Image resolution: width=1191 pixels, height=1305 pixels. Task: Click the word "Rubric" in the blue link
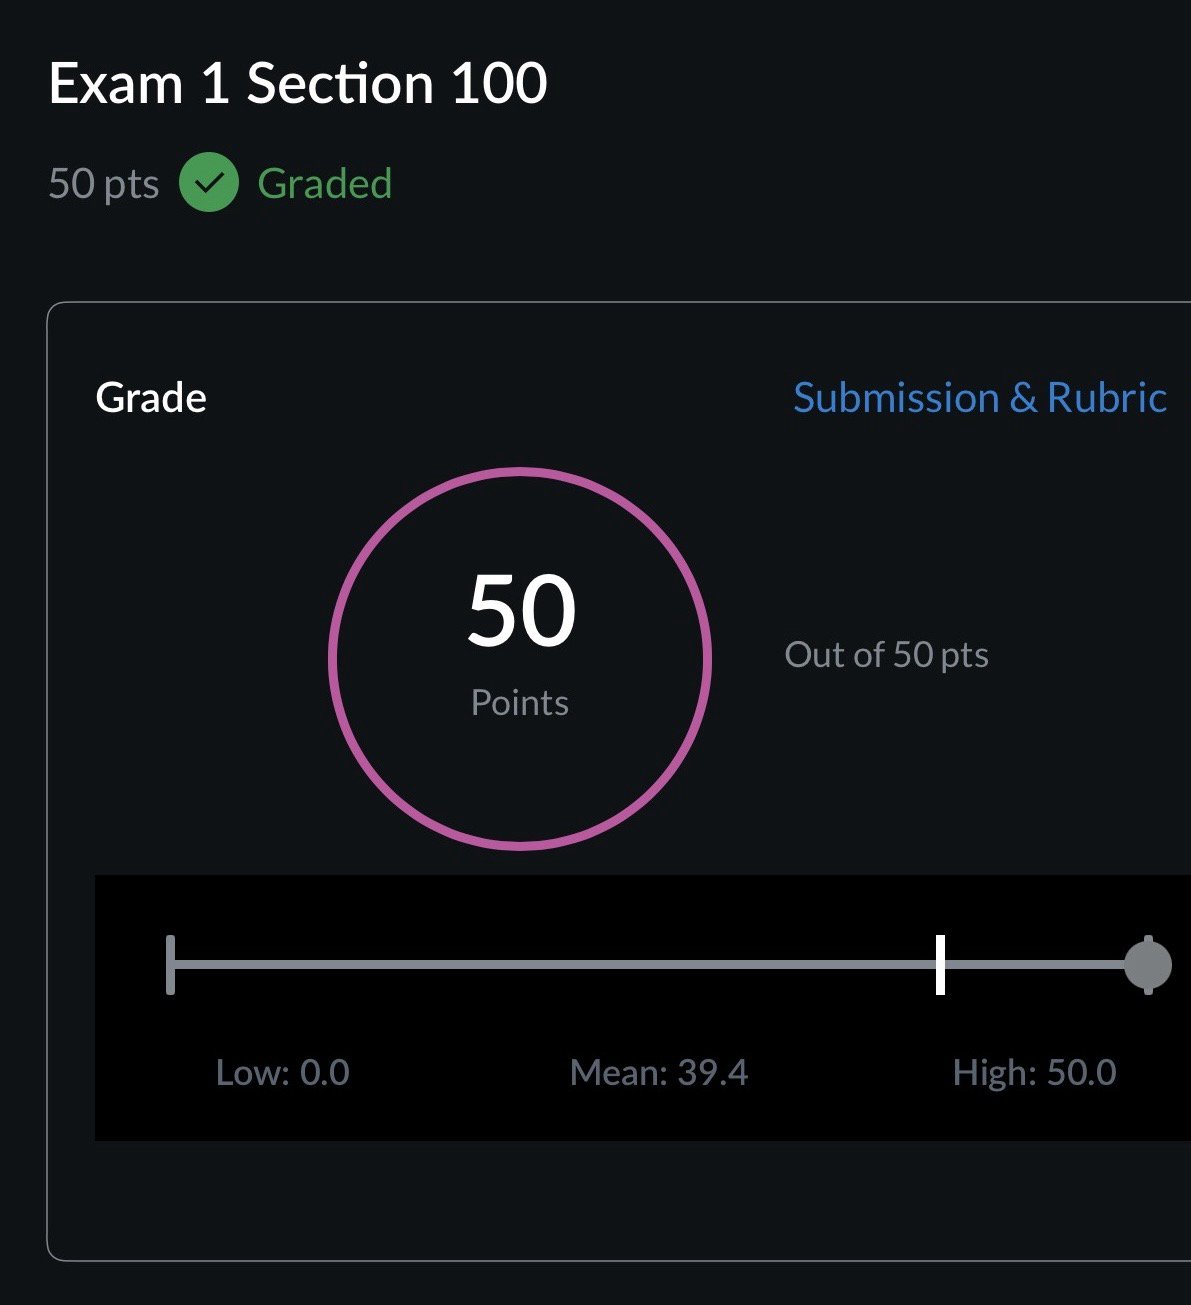(x=1107, y=398)
